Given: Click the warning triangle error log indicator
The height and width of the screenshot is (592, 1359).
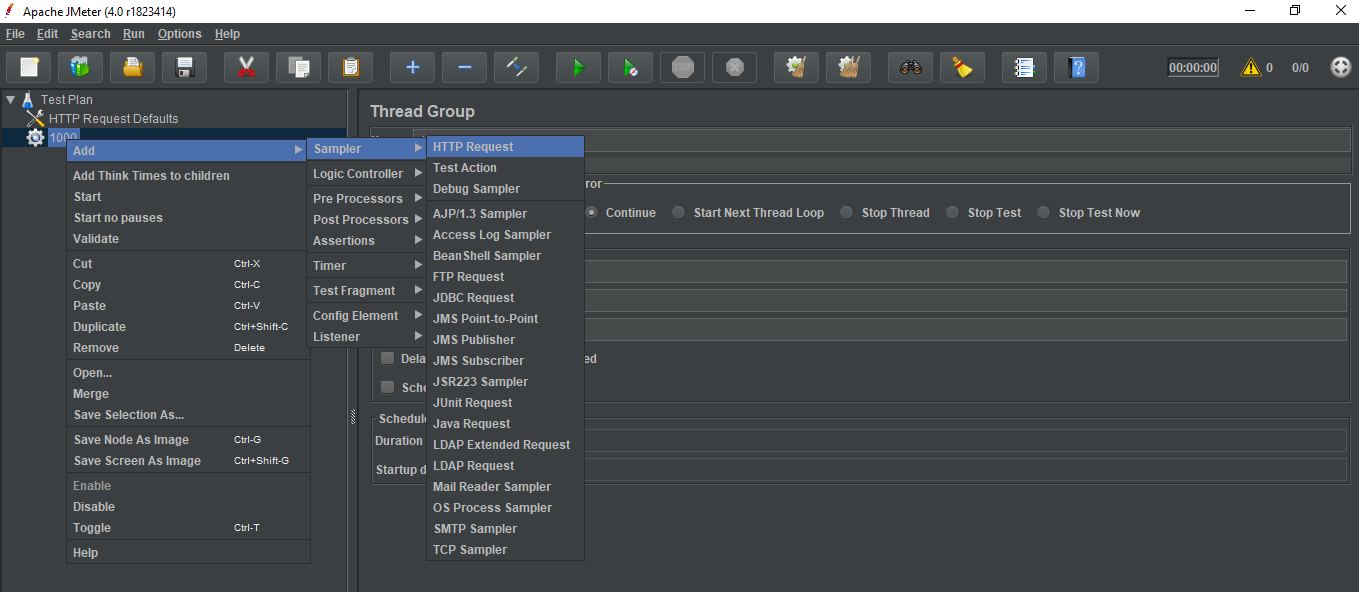Looking at the screenshot, I should [x=1250, y=68].
